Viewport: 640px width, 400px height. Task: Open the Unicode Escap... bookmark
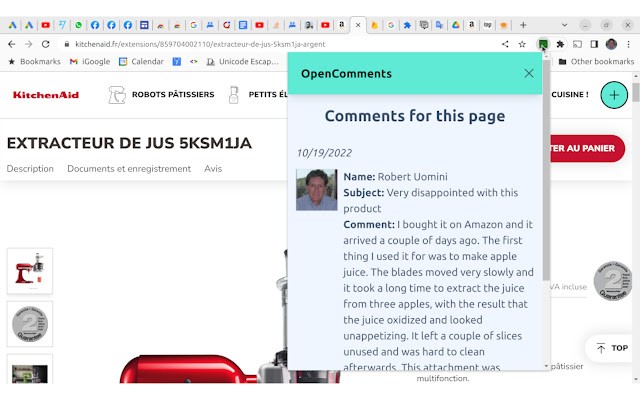tap(242, 62)
